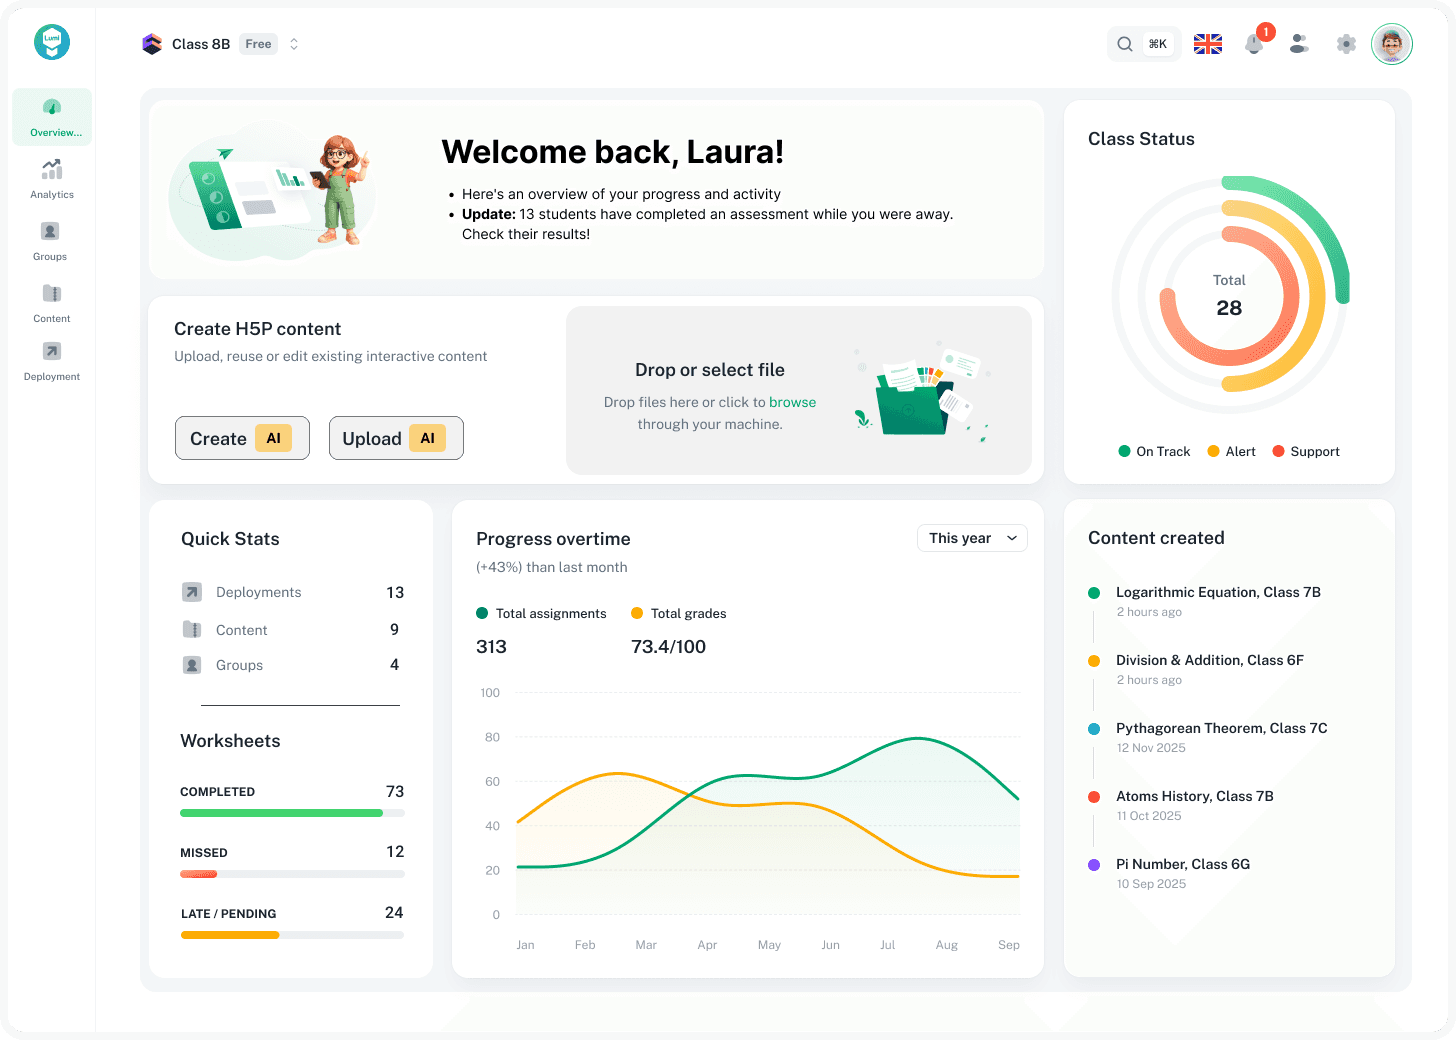Open Pythagorean Theorem, Class 7C item

[1222, 728]
